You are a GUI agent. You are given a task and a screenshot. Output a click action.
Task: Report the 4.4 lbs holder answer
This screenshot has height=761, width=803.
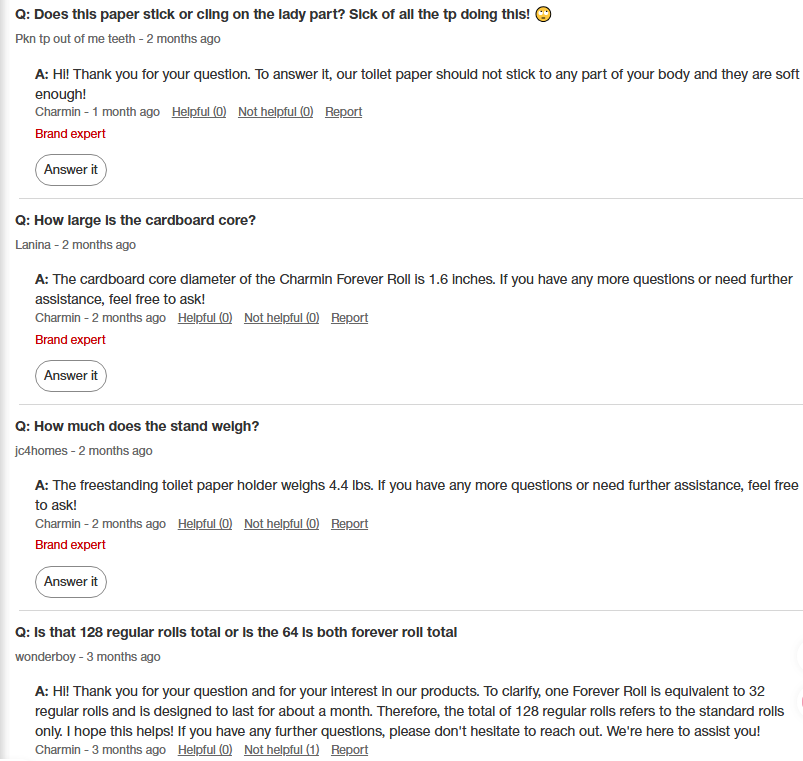tap(349, 524)
